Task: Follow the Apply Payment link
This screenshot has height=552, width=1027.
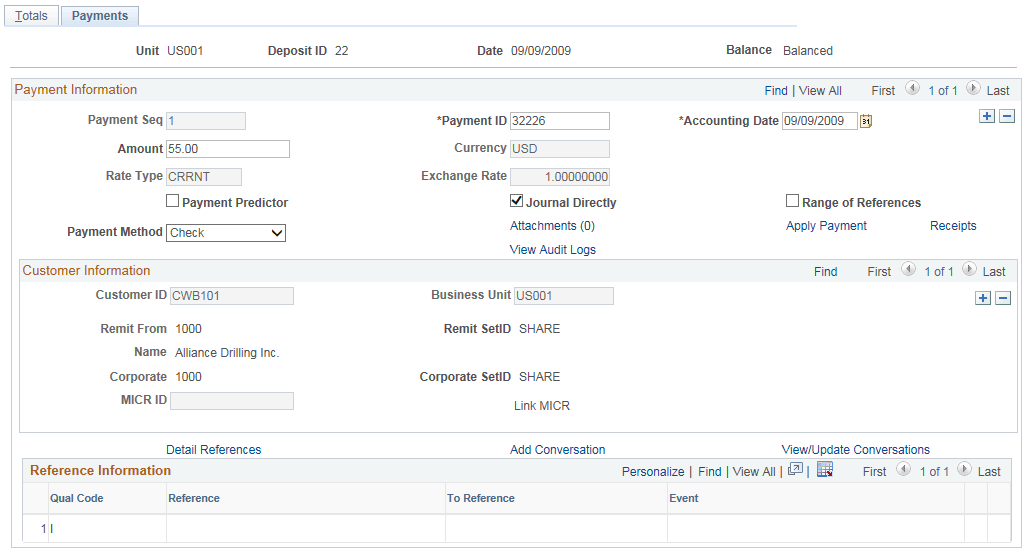Action: point(826,226)
